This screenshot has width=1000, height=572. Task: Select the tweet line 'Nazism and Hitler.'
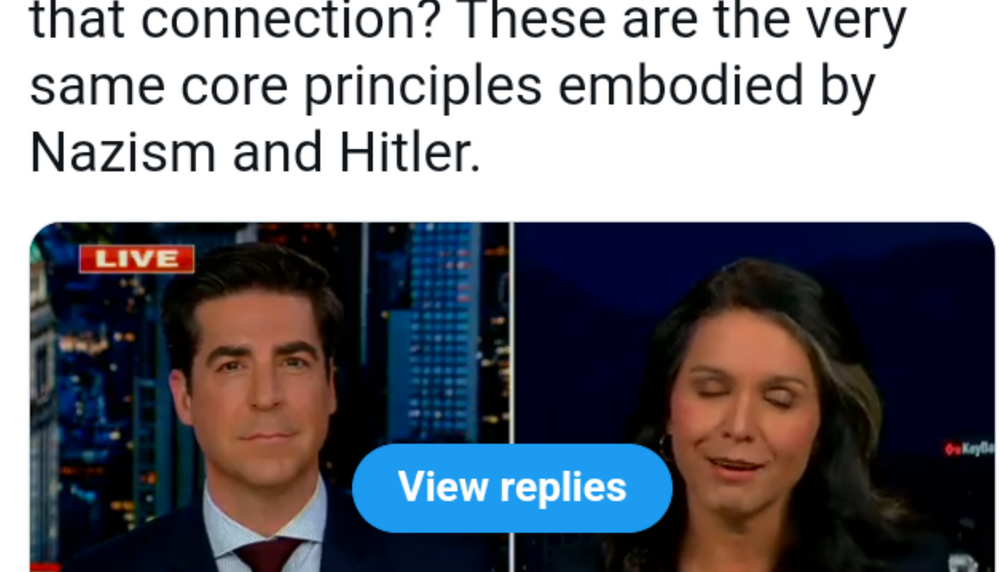point(255,153)
